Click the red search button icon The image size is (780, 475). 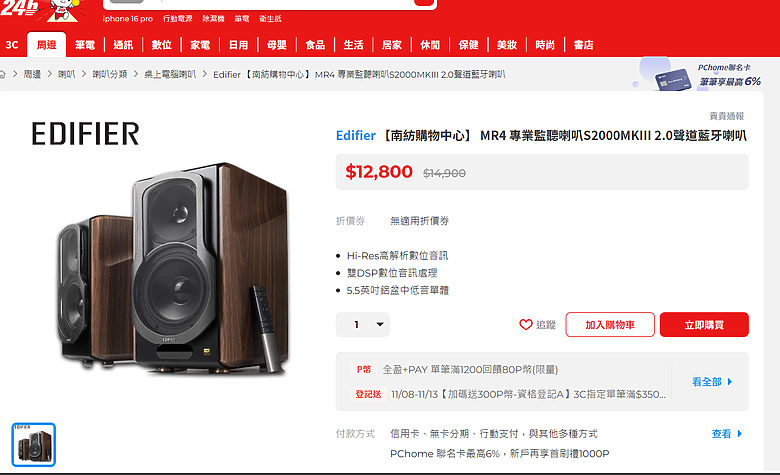(x=424, y=2)
